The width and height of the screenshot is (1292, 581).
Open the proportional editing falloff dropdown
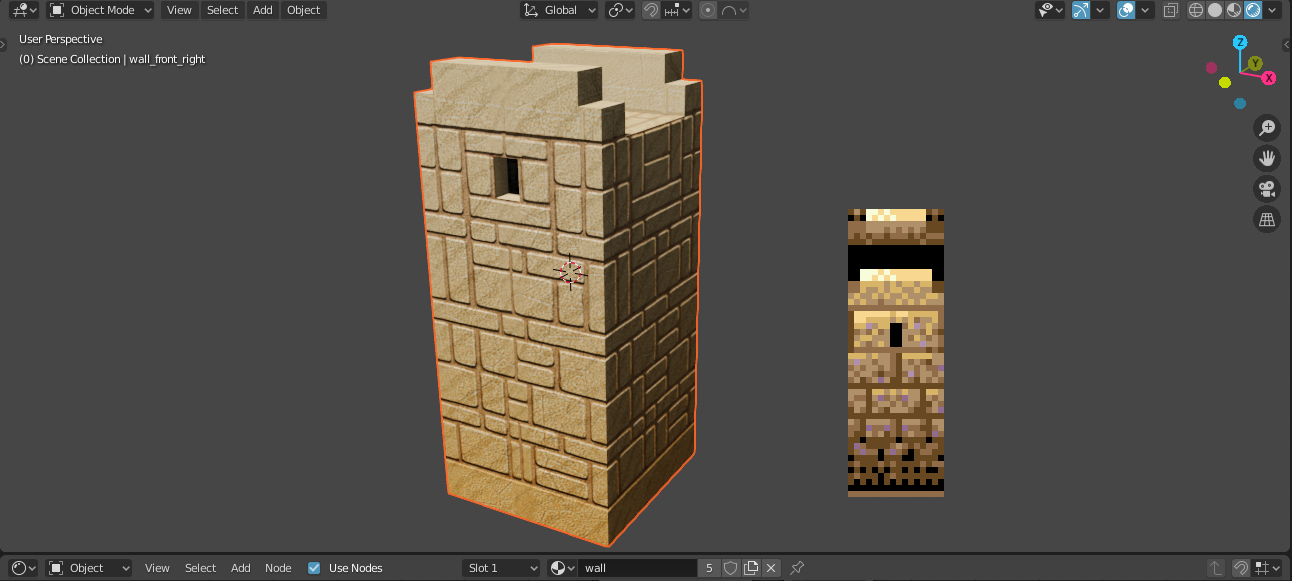point(733,10)
